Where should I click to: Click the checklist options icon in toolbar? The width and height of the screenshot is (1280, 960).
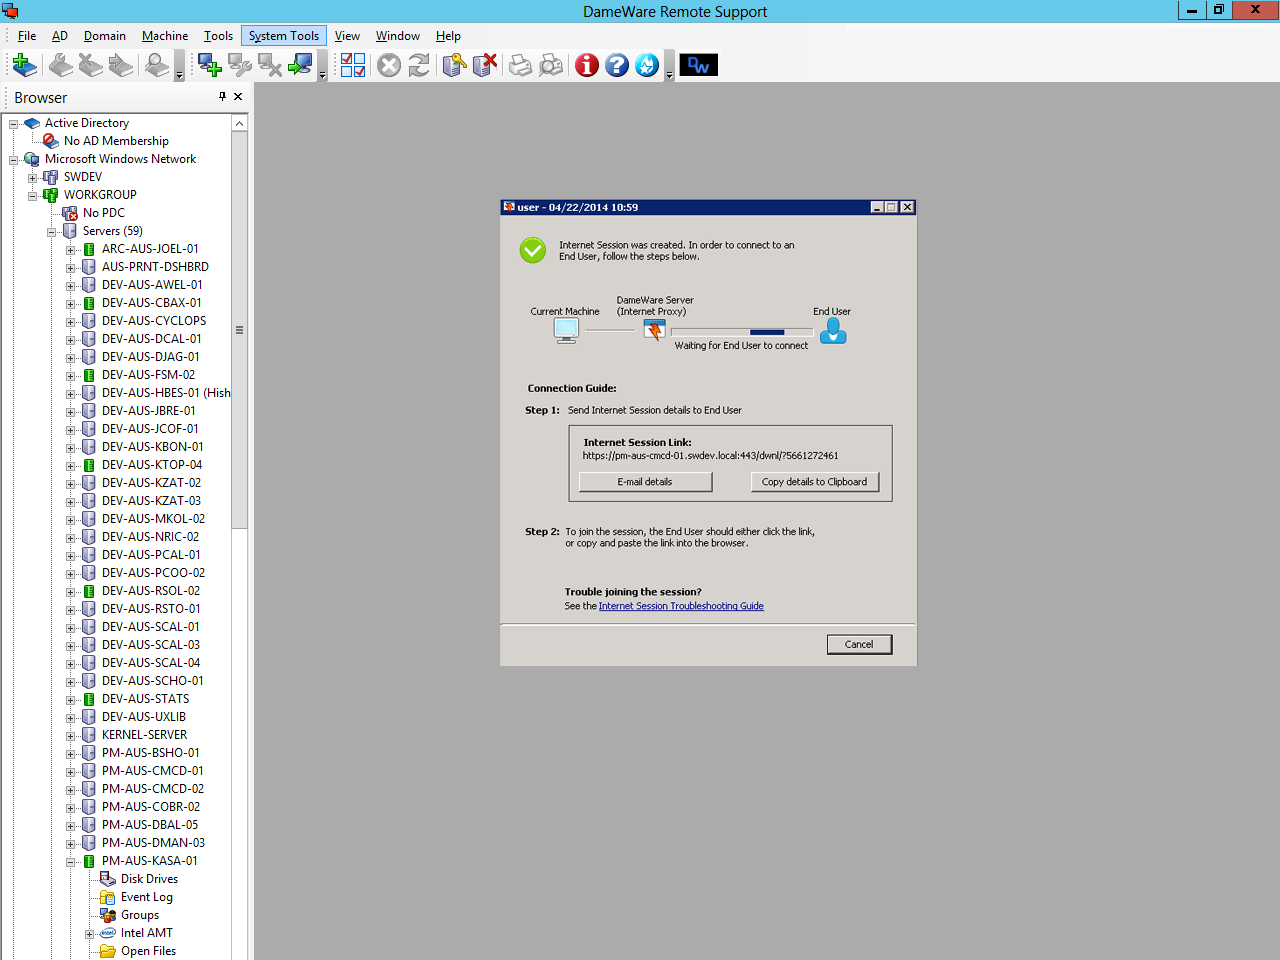coord(353,66)
